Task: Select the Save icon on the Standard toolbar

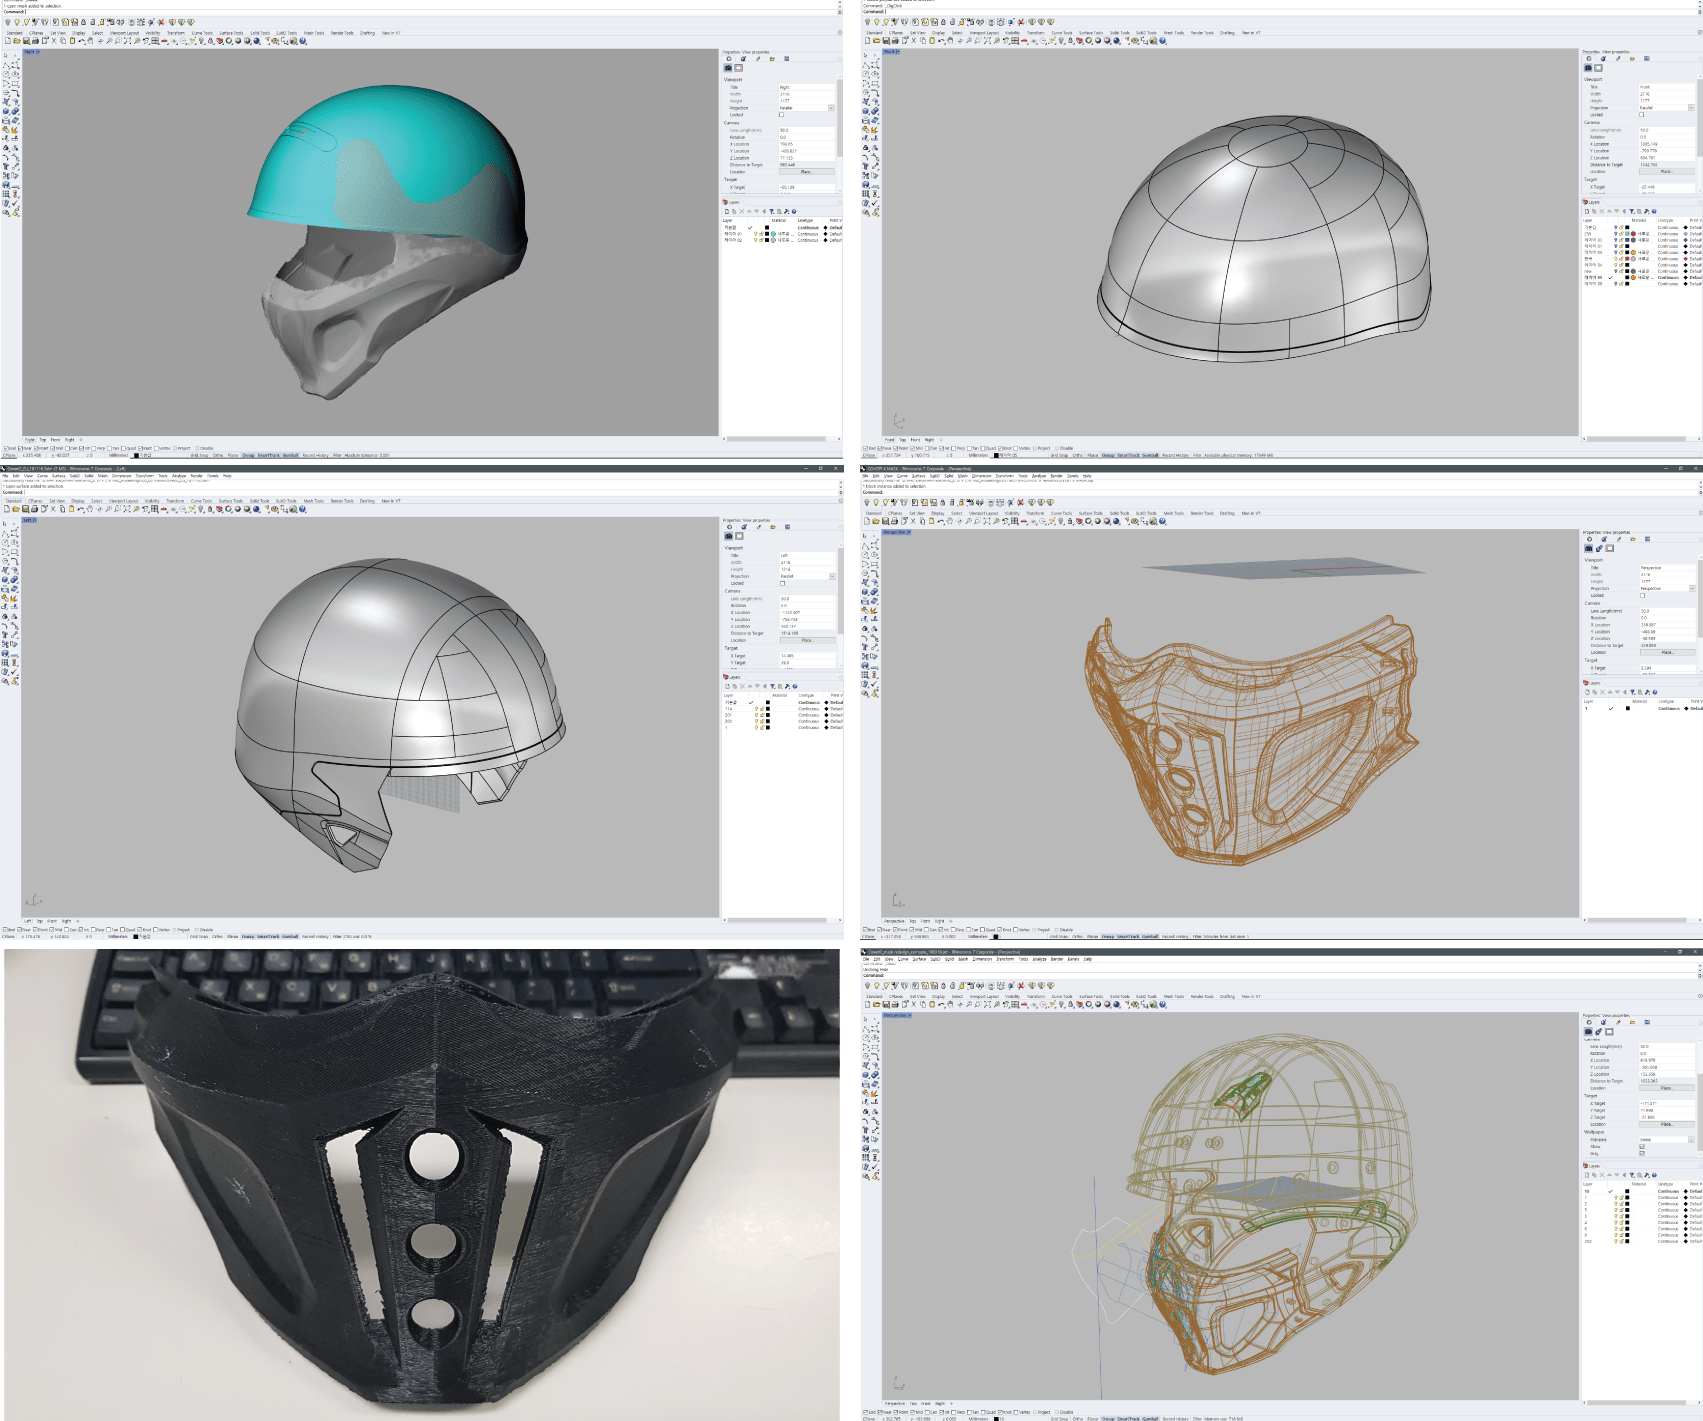Action: [x=25, y=41]
